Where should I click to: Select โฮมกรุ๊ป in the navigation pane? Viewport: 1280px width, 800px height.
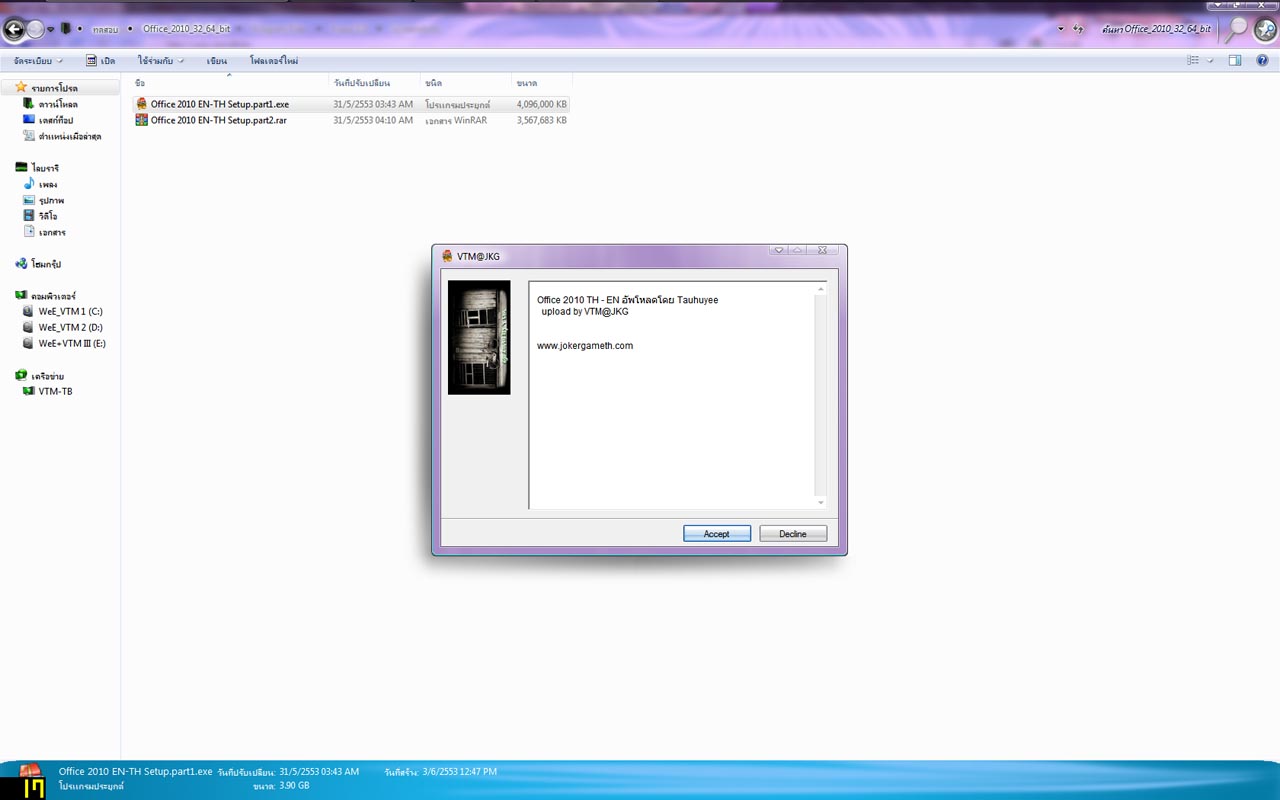[x=46, y=264]
